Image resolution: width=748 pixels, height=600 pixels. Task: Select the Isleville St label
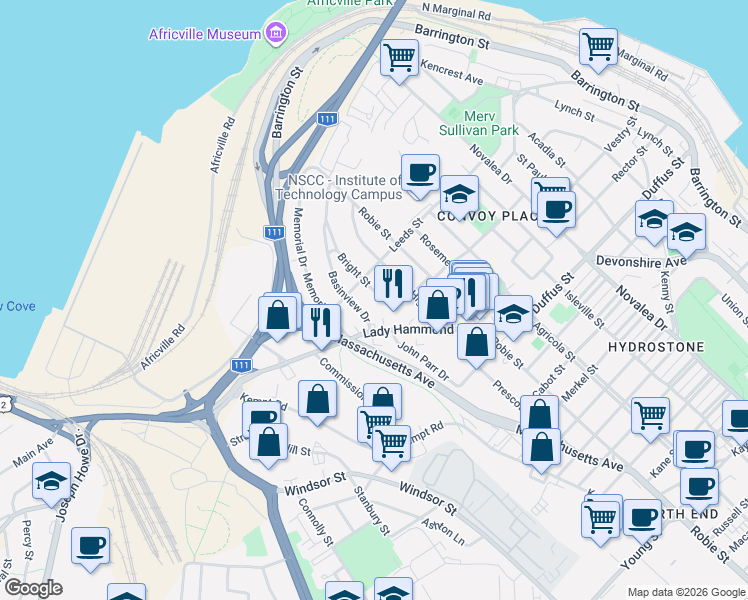click(x=584, y=309)
